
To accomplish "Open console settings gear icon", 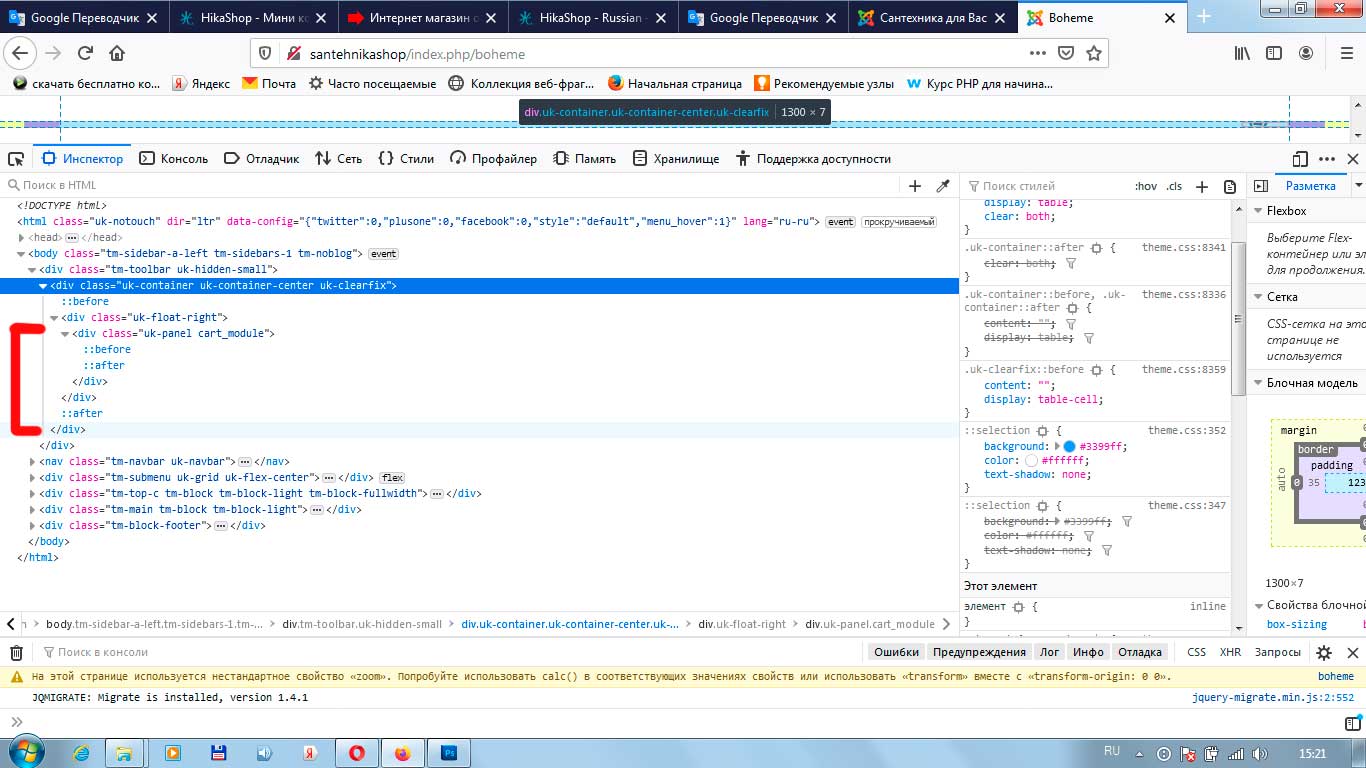I will (x=1324, y=652).
